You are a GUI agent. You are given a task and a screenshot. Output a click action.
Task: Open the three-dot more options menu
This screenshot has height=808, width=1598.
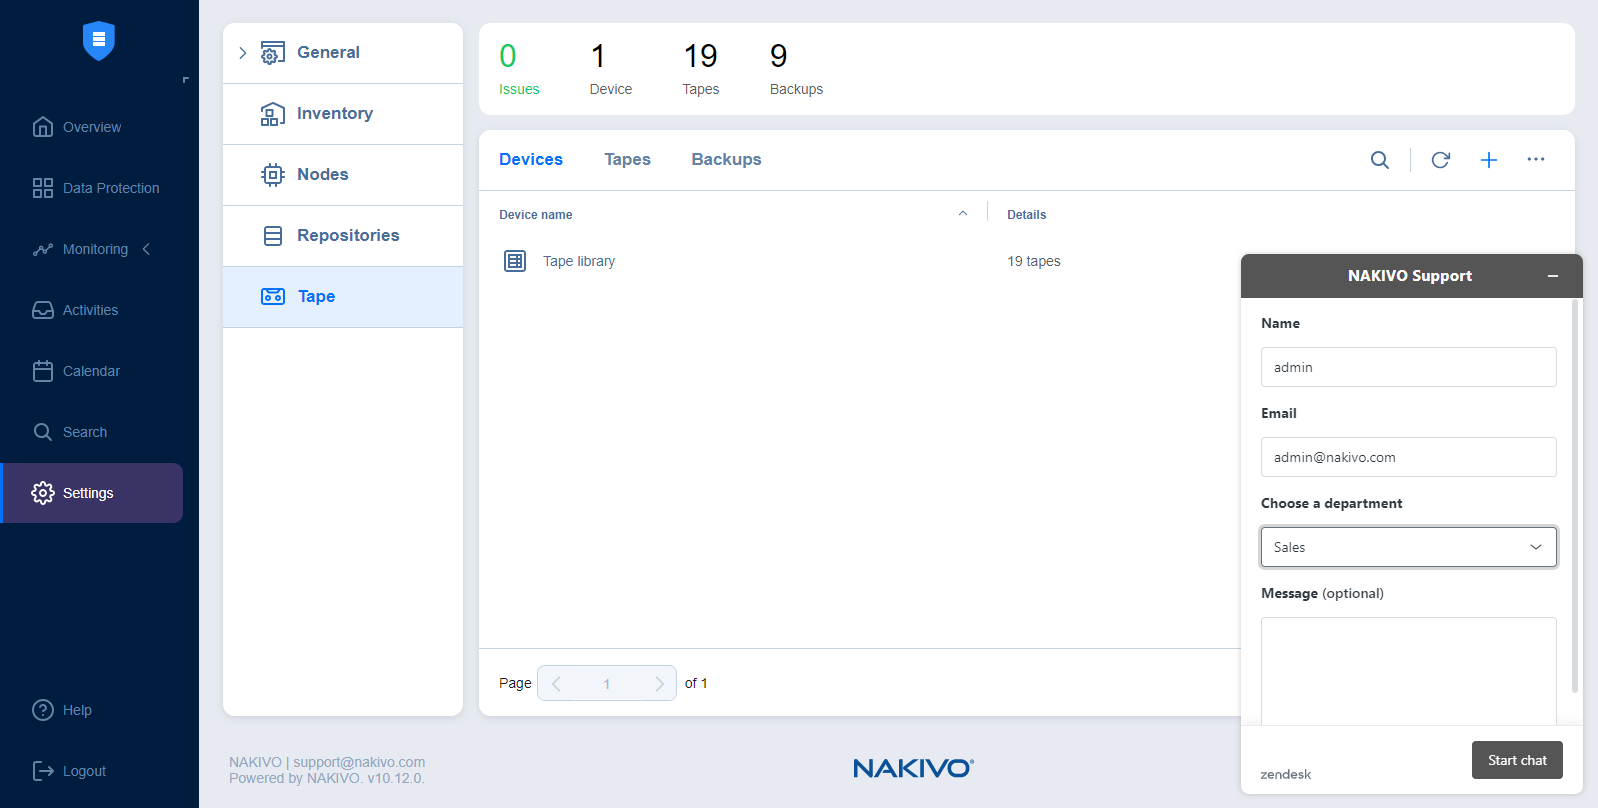click(1536, 159)
